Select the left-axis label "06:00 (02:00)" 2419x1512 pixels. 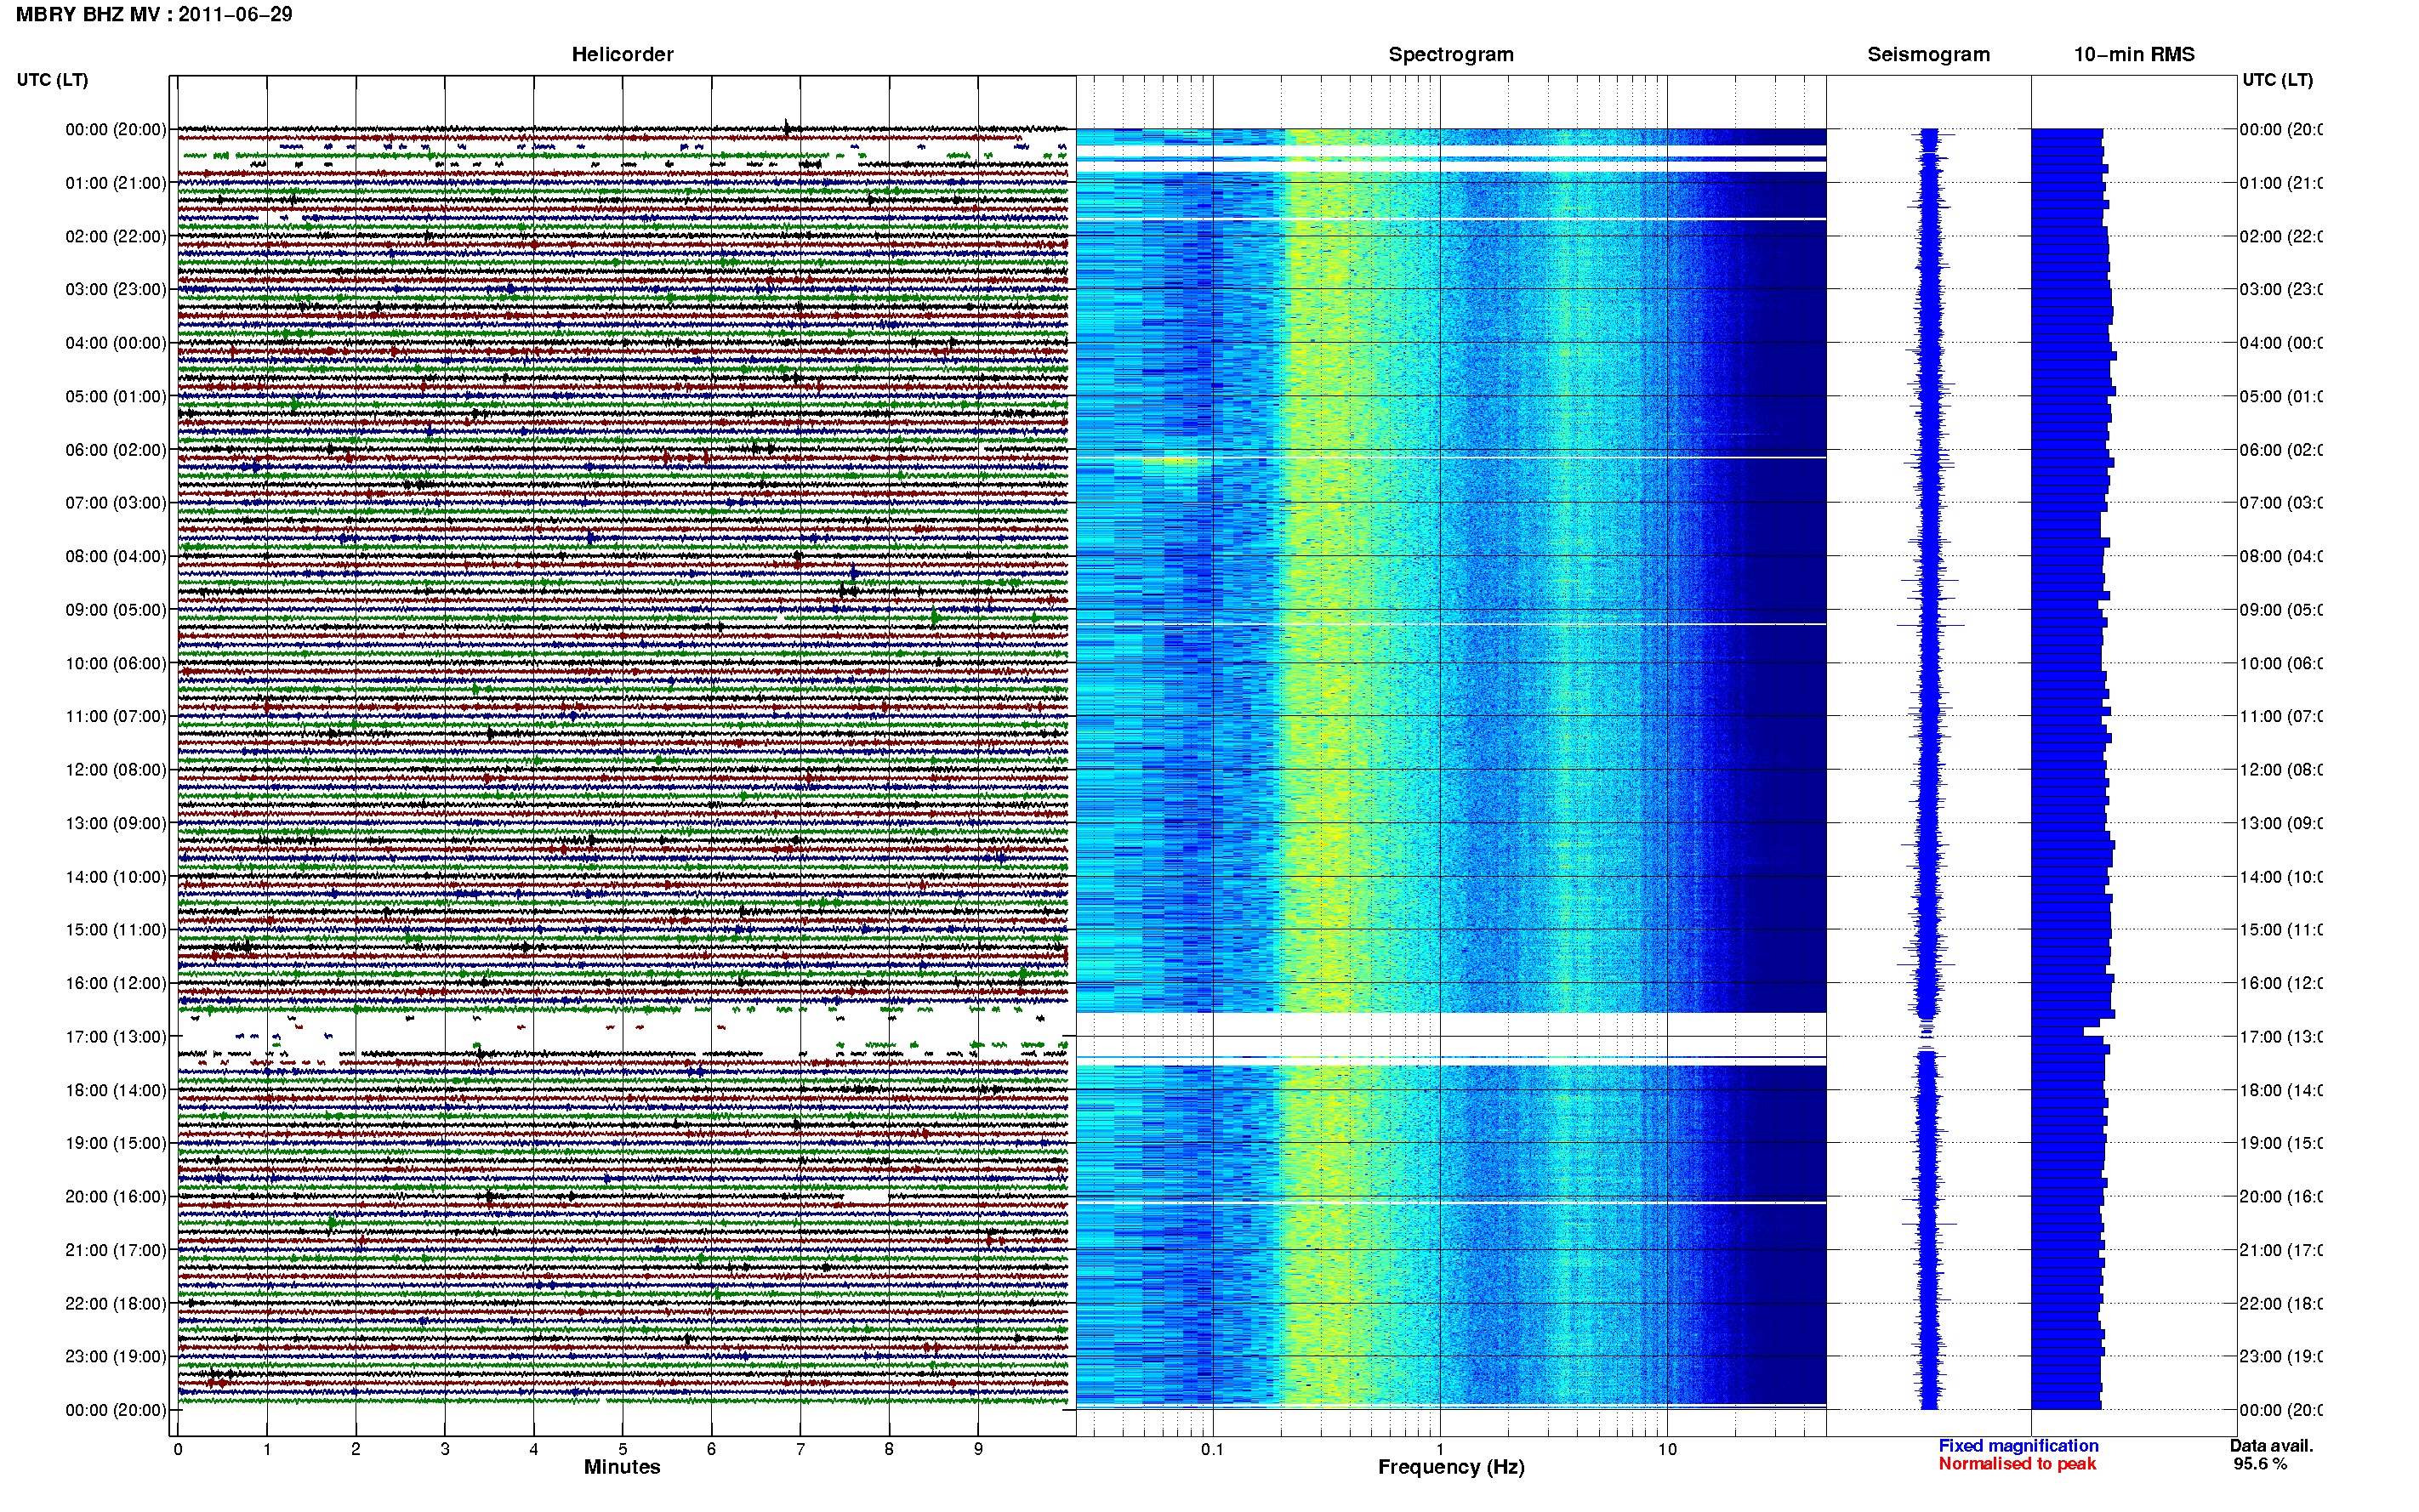click(116, 450)
